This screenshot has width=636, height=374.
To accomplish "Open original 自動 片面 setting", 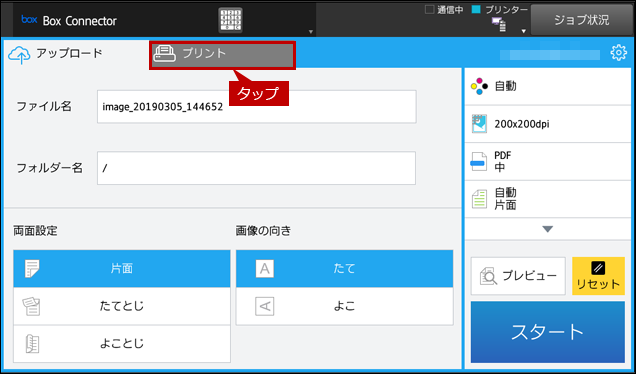I will (548, 199).
